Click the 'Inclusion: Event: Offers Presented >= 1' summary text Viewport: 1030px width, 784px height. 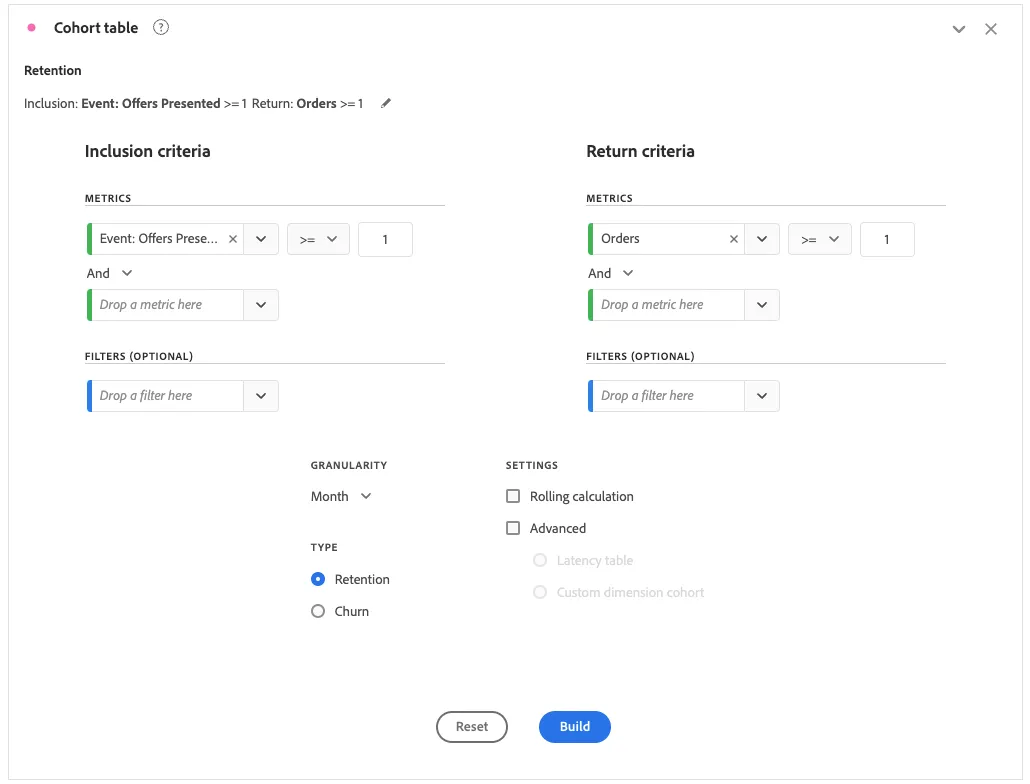click(x=135, y=104)
